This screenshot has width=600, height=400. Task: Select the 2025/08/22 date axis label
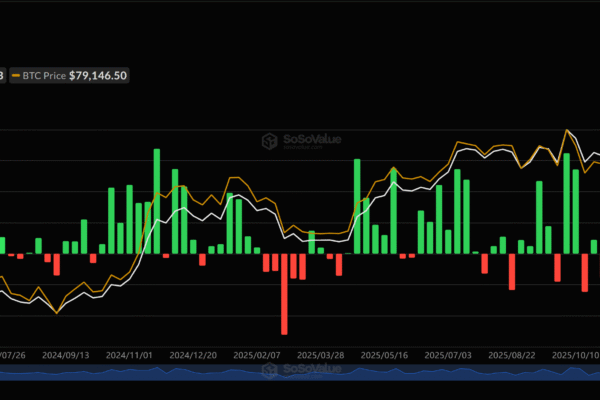[x=512, y=356]
